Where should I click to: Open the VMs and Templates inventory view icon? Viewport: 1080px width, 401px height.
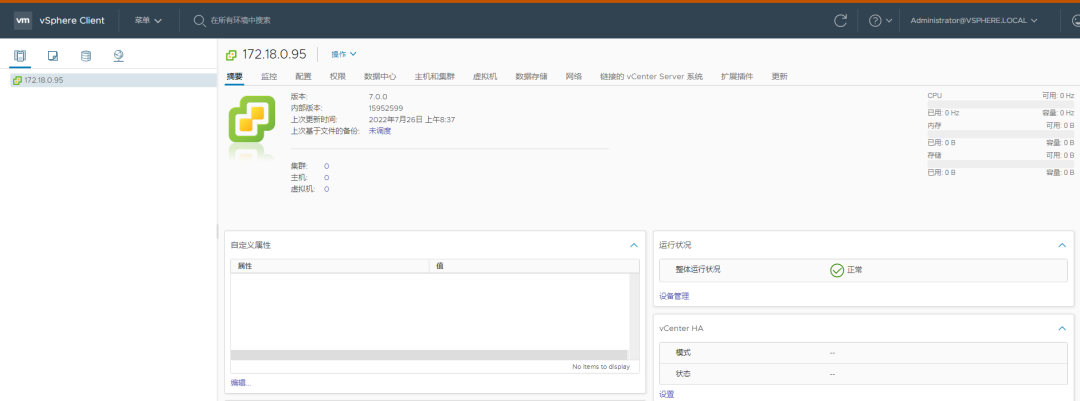click(53, 56)
